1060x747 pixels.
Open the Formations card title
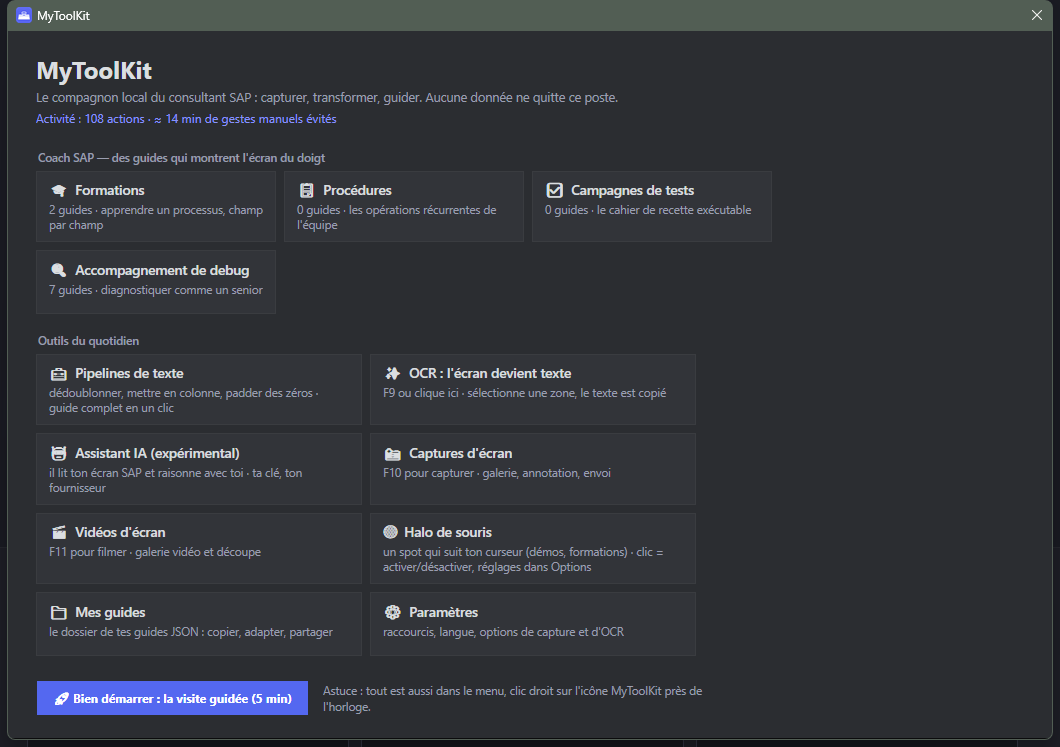110,191
